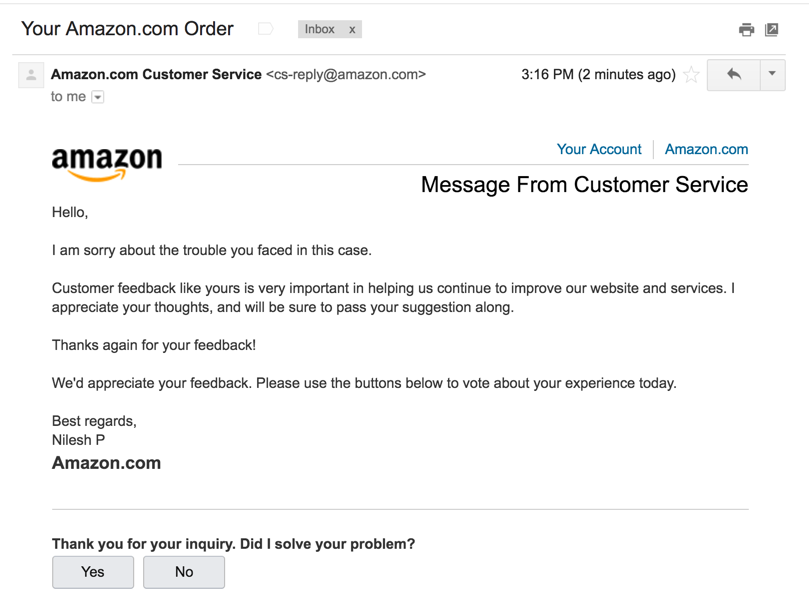Click cs-reply@amazon.com email address
Viewport: 809px width, 613px height.
346,74
